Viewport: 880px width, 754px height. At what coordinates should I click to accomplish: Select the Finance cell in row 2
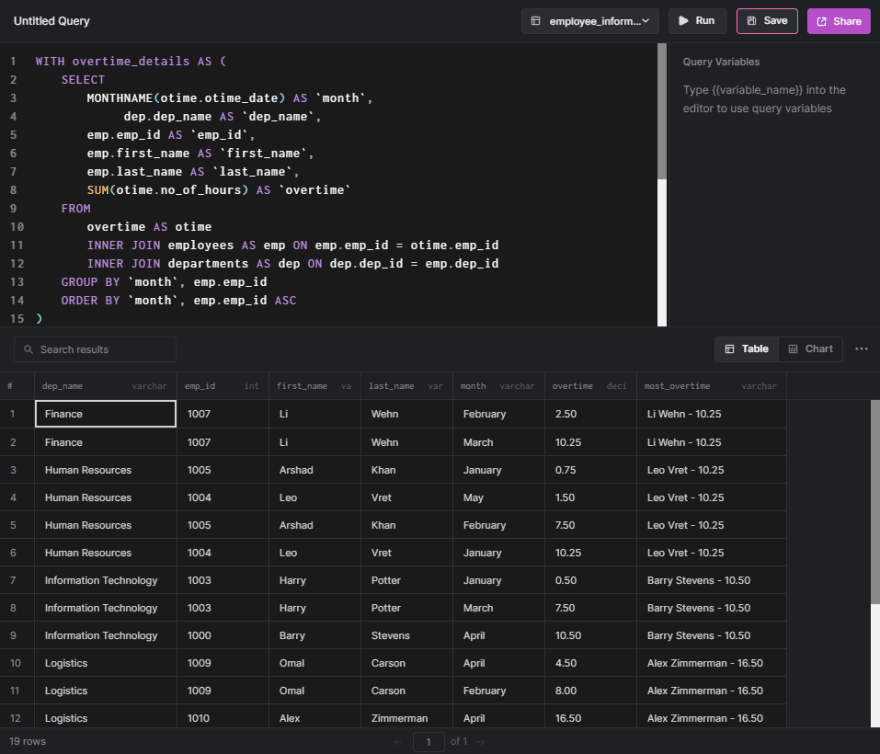106,442
